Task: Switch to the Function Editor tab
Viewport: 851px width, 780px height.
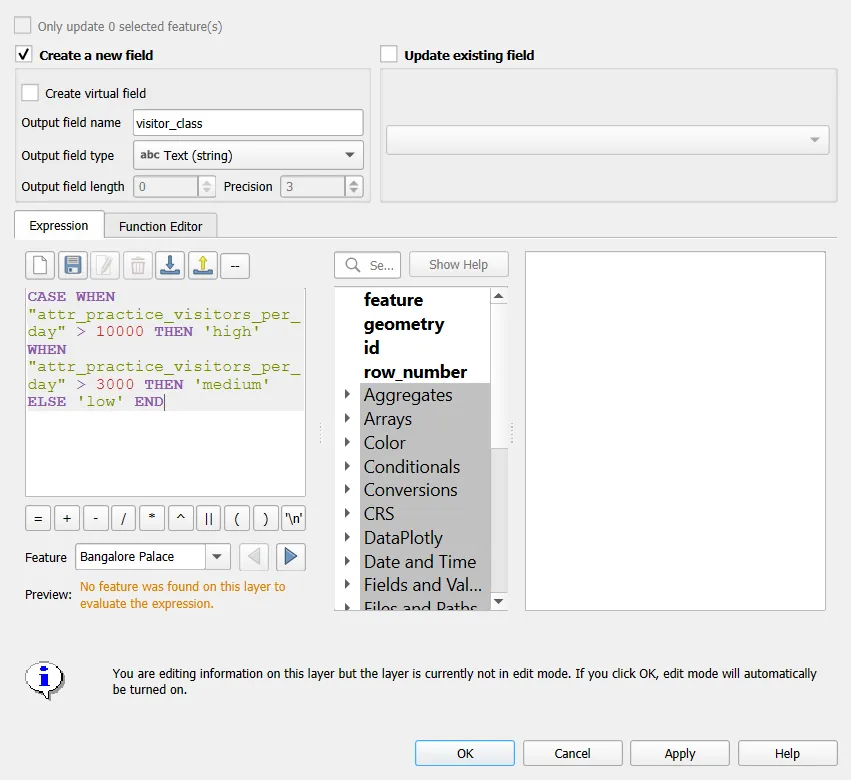Action: 161,226
